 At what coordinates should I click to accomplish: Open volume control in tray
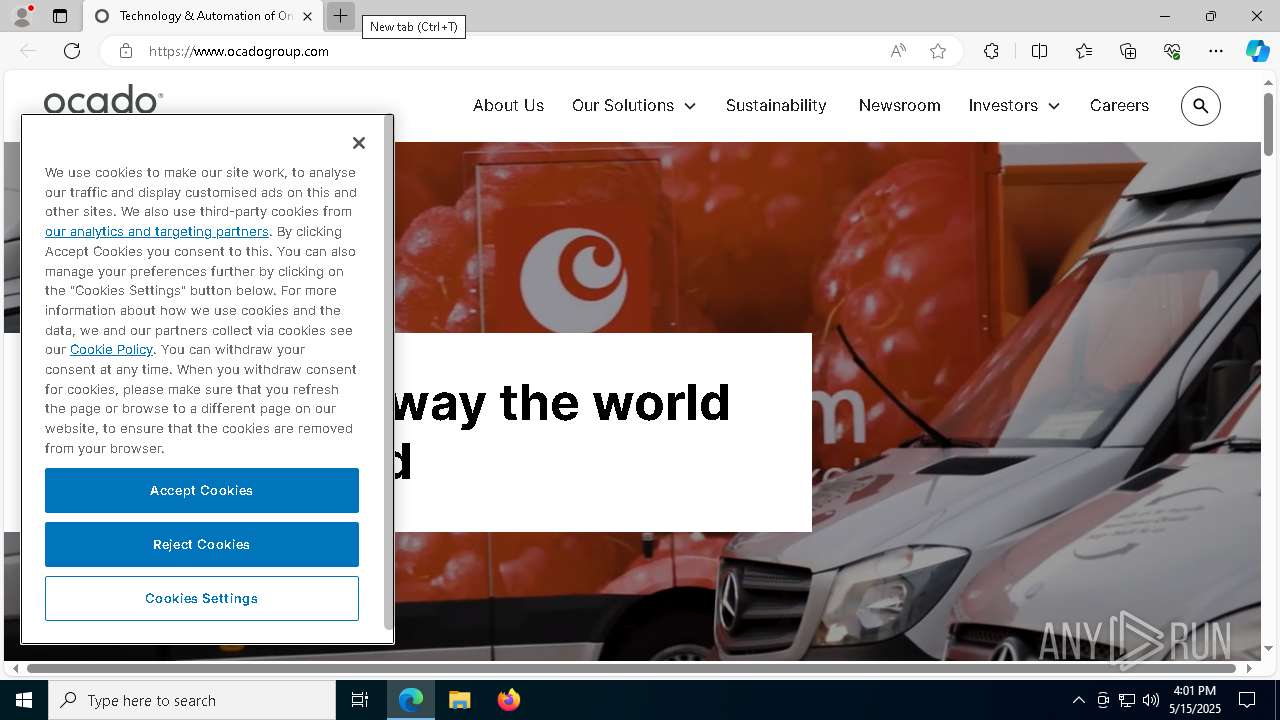pos(1150,700)
